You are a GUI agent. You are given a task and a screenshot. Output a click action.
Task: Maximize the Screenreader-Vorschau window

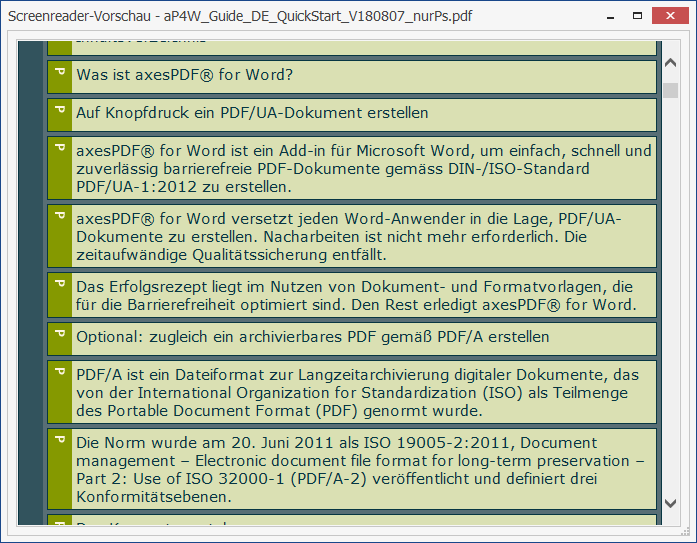tap(637, 16)
